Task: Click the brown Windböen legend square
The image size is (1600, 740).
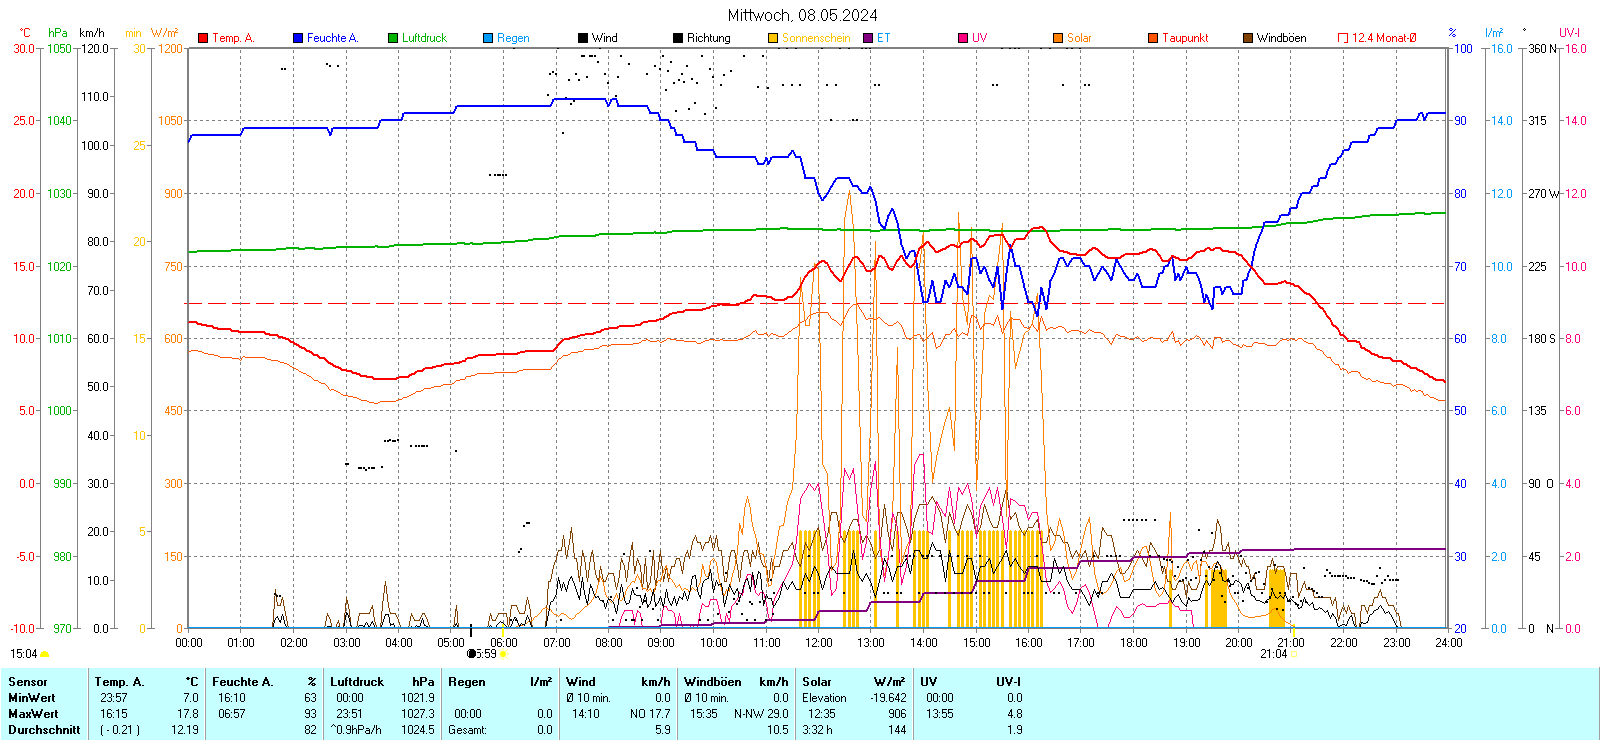Action: pyautogui.click(x=1248, y=38)
